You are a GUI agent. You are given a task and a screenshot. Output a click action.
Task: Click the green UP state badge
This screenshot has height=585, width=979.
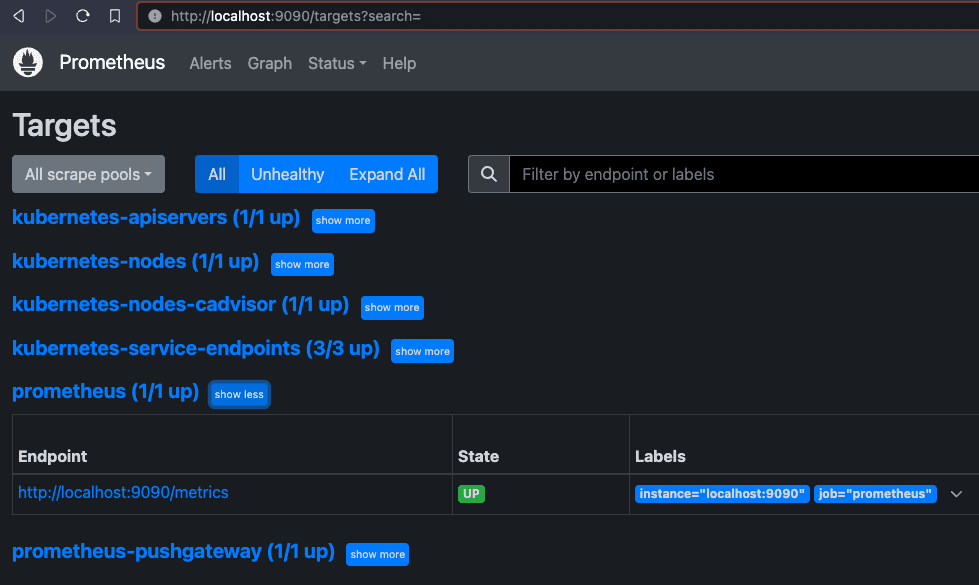click(471, 493)
